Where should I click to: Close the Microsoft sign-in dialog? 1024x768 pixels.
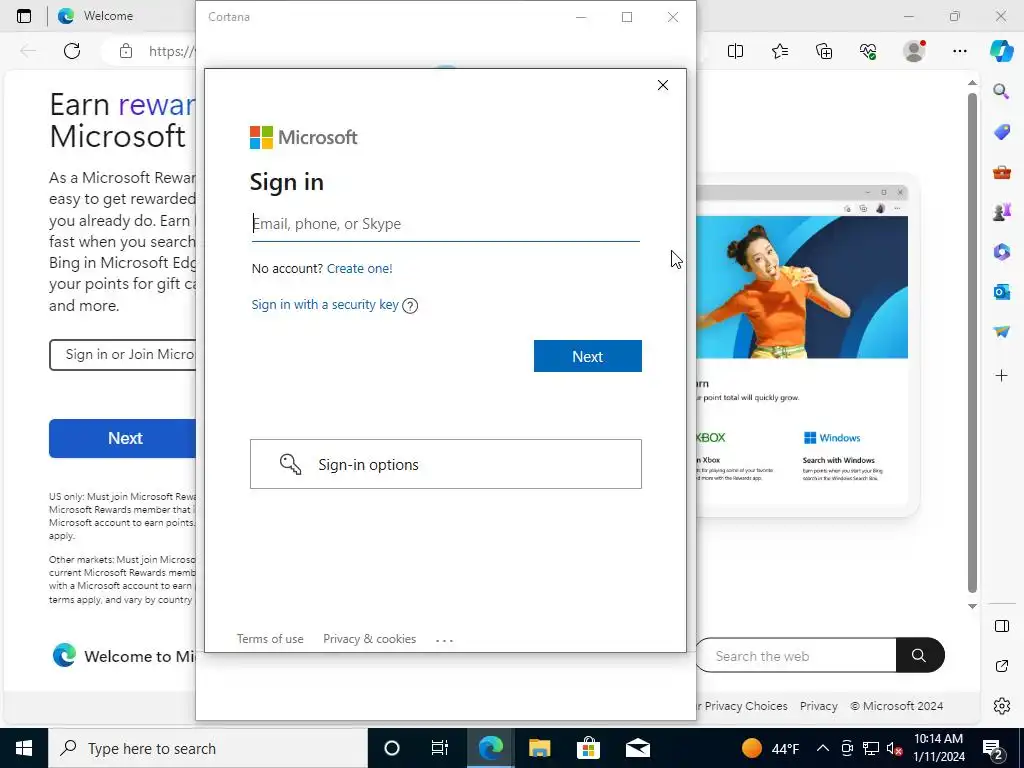click(x=663, y=85)
